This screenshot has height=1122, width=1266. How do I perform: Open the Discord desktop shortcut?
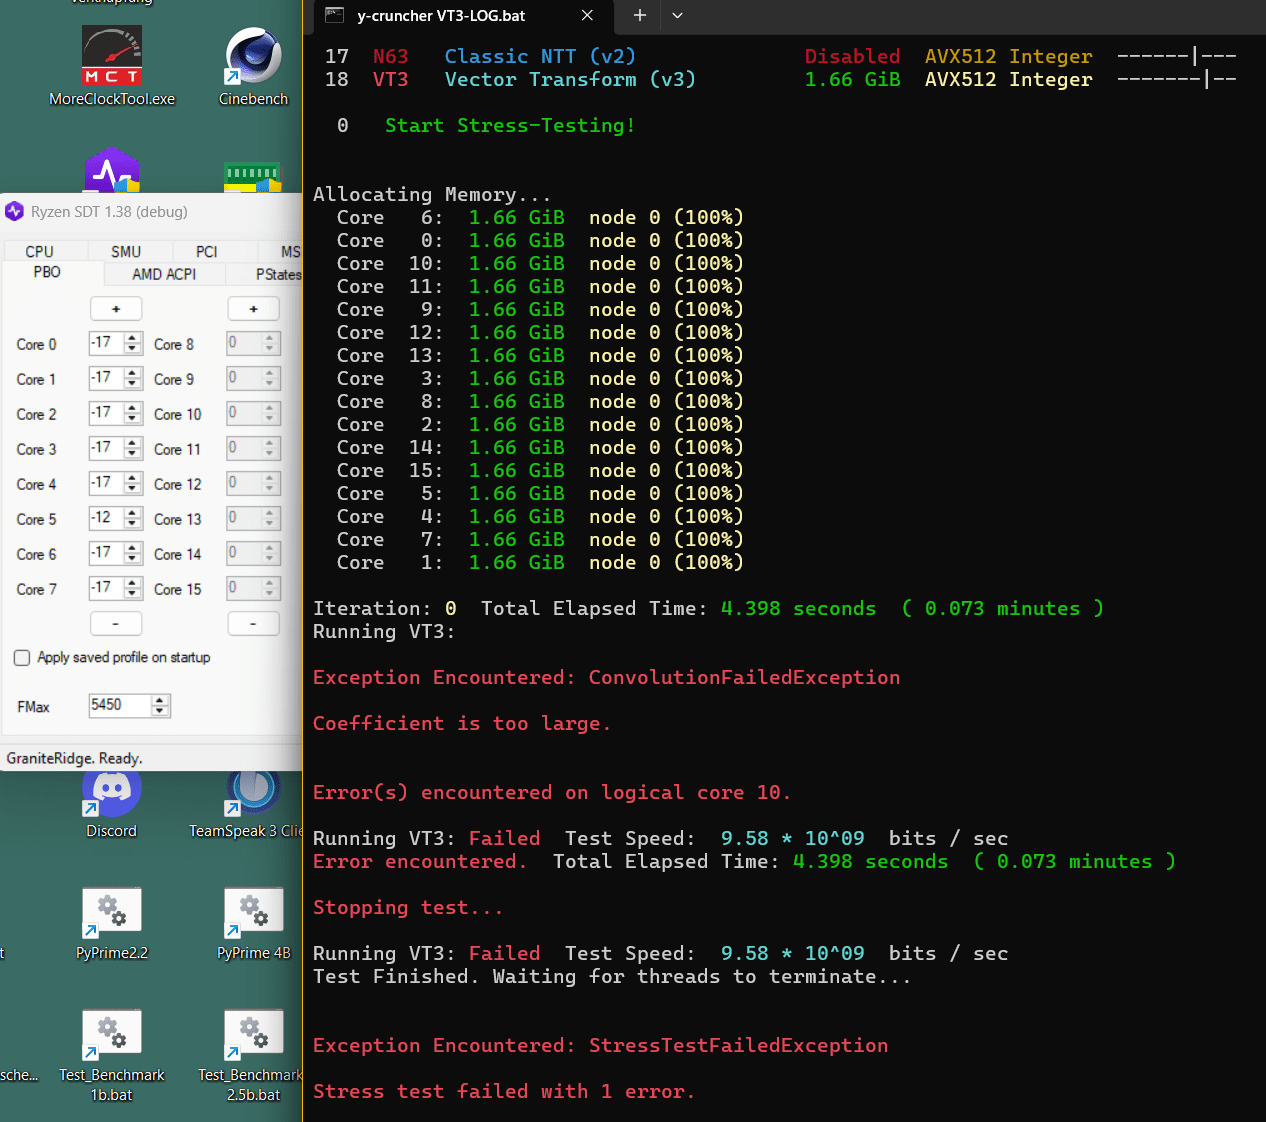(x=111, y=806)
